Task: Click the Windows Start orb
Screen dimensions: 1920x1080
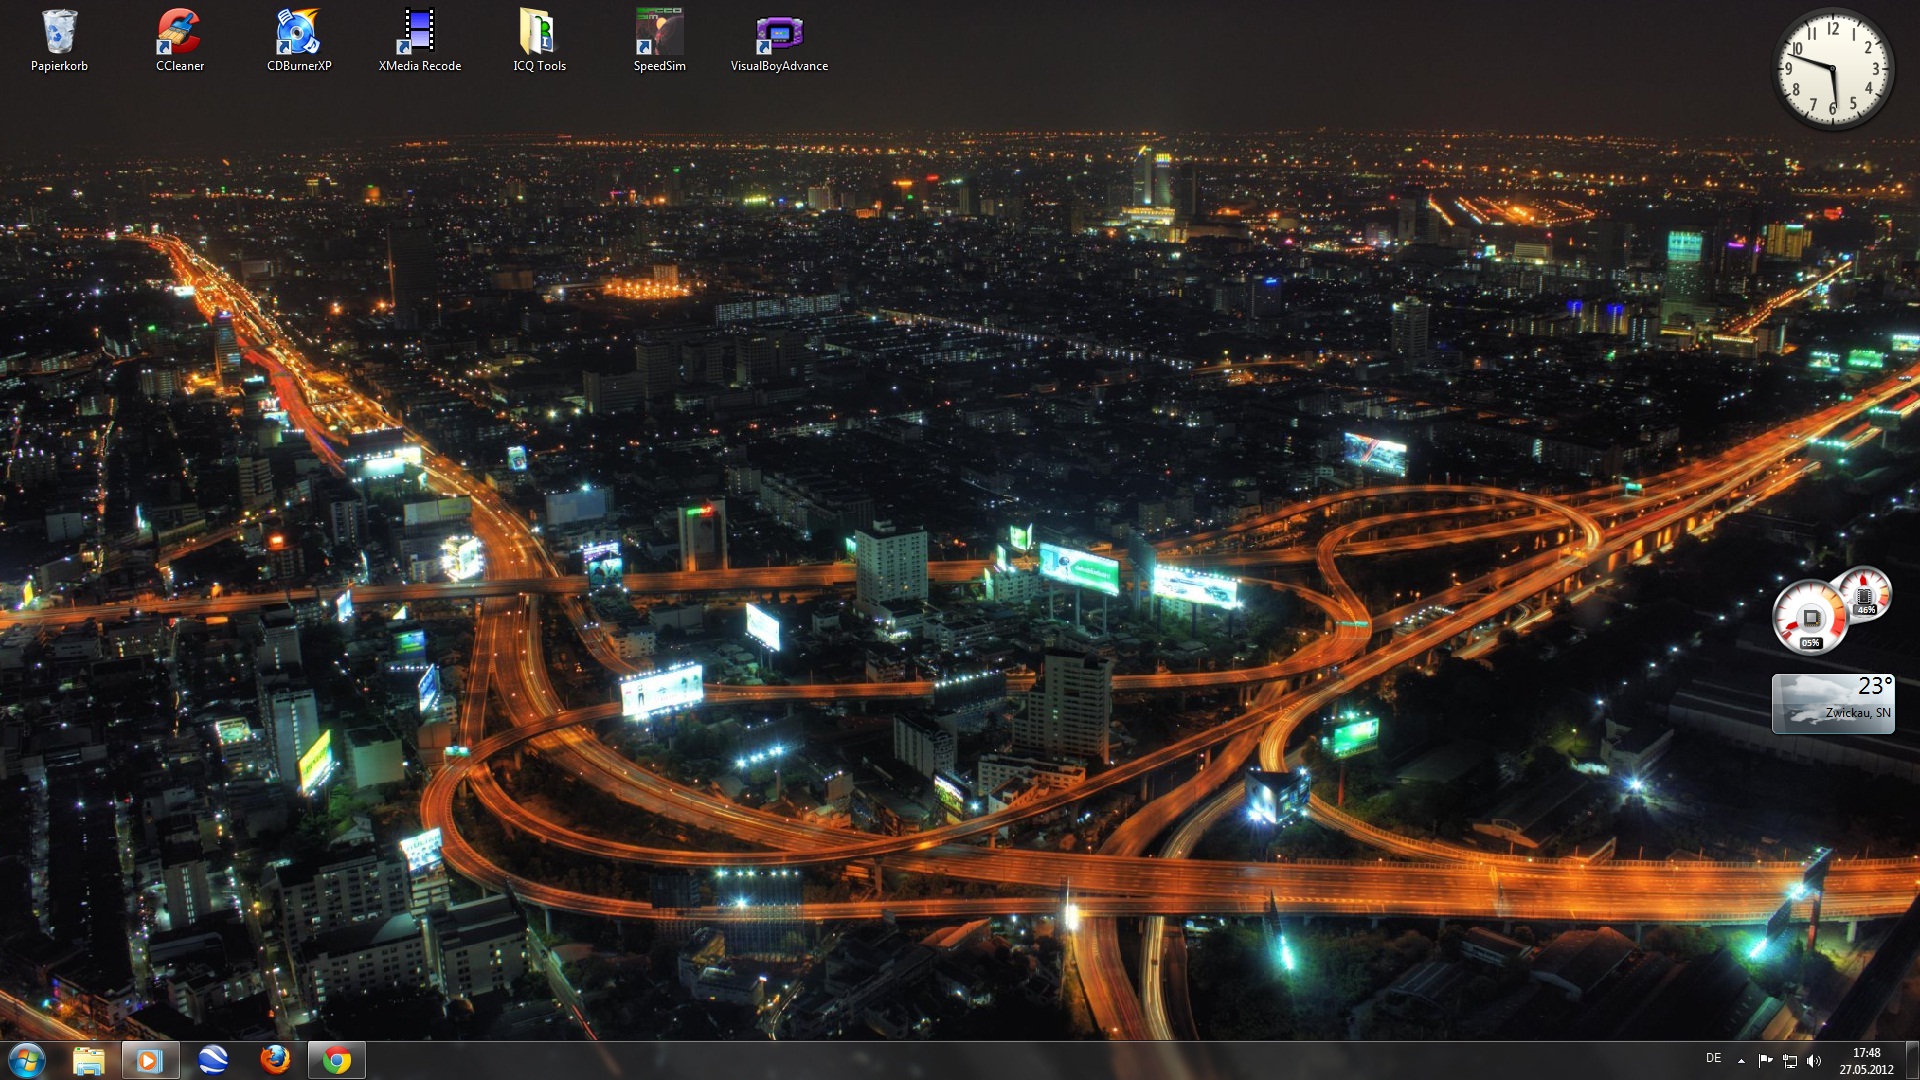Action: point(27,1060)
